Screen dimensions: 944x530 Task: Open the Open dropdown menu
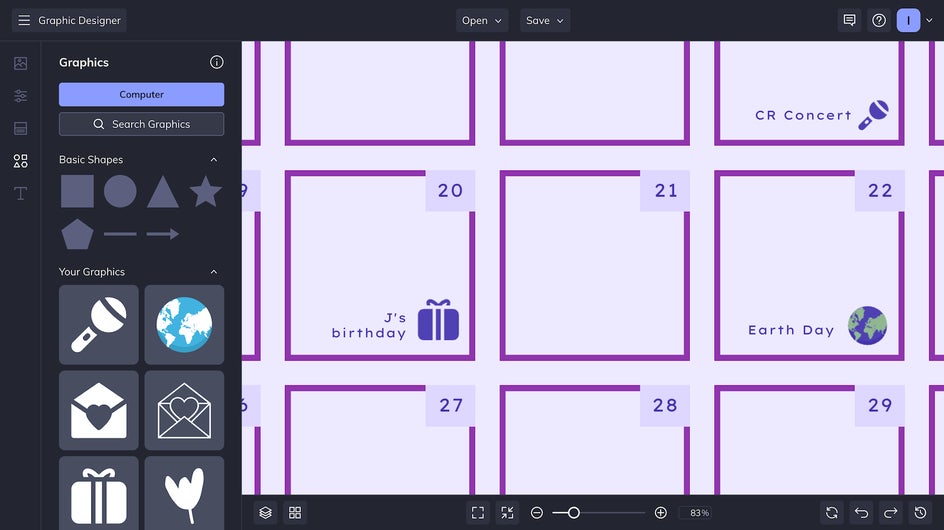pos(482,20)
